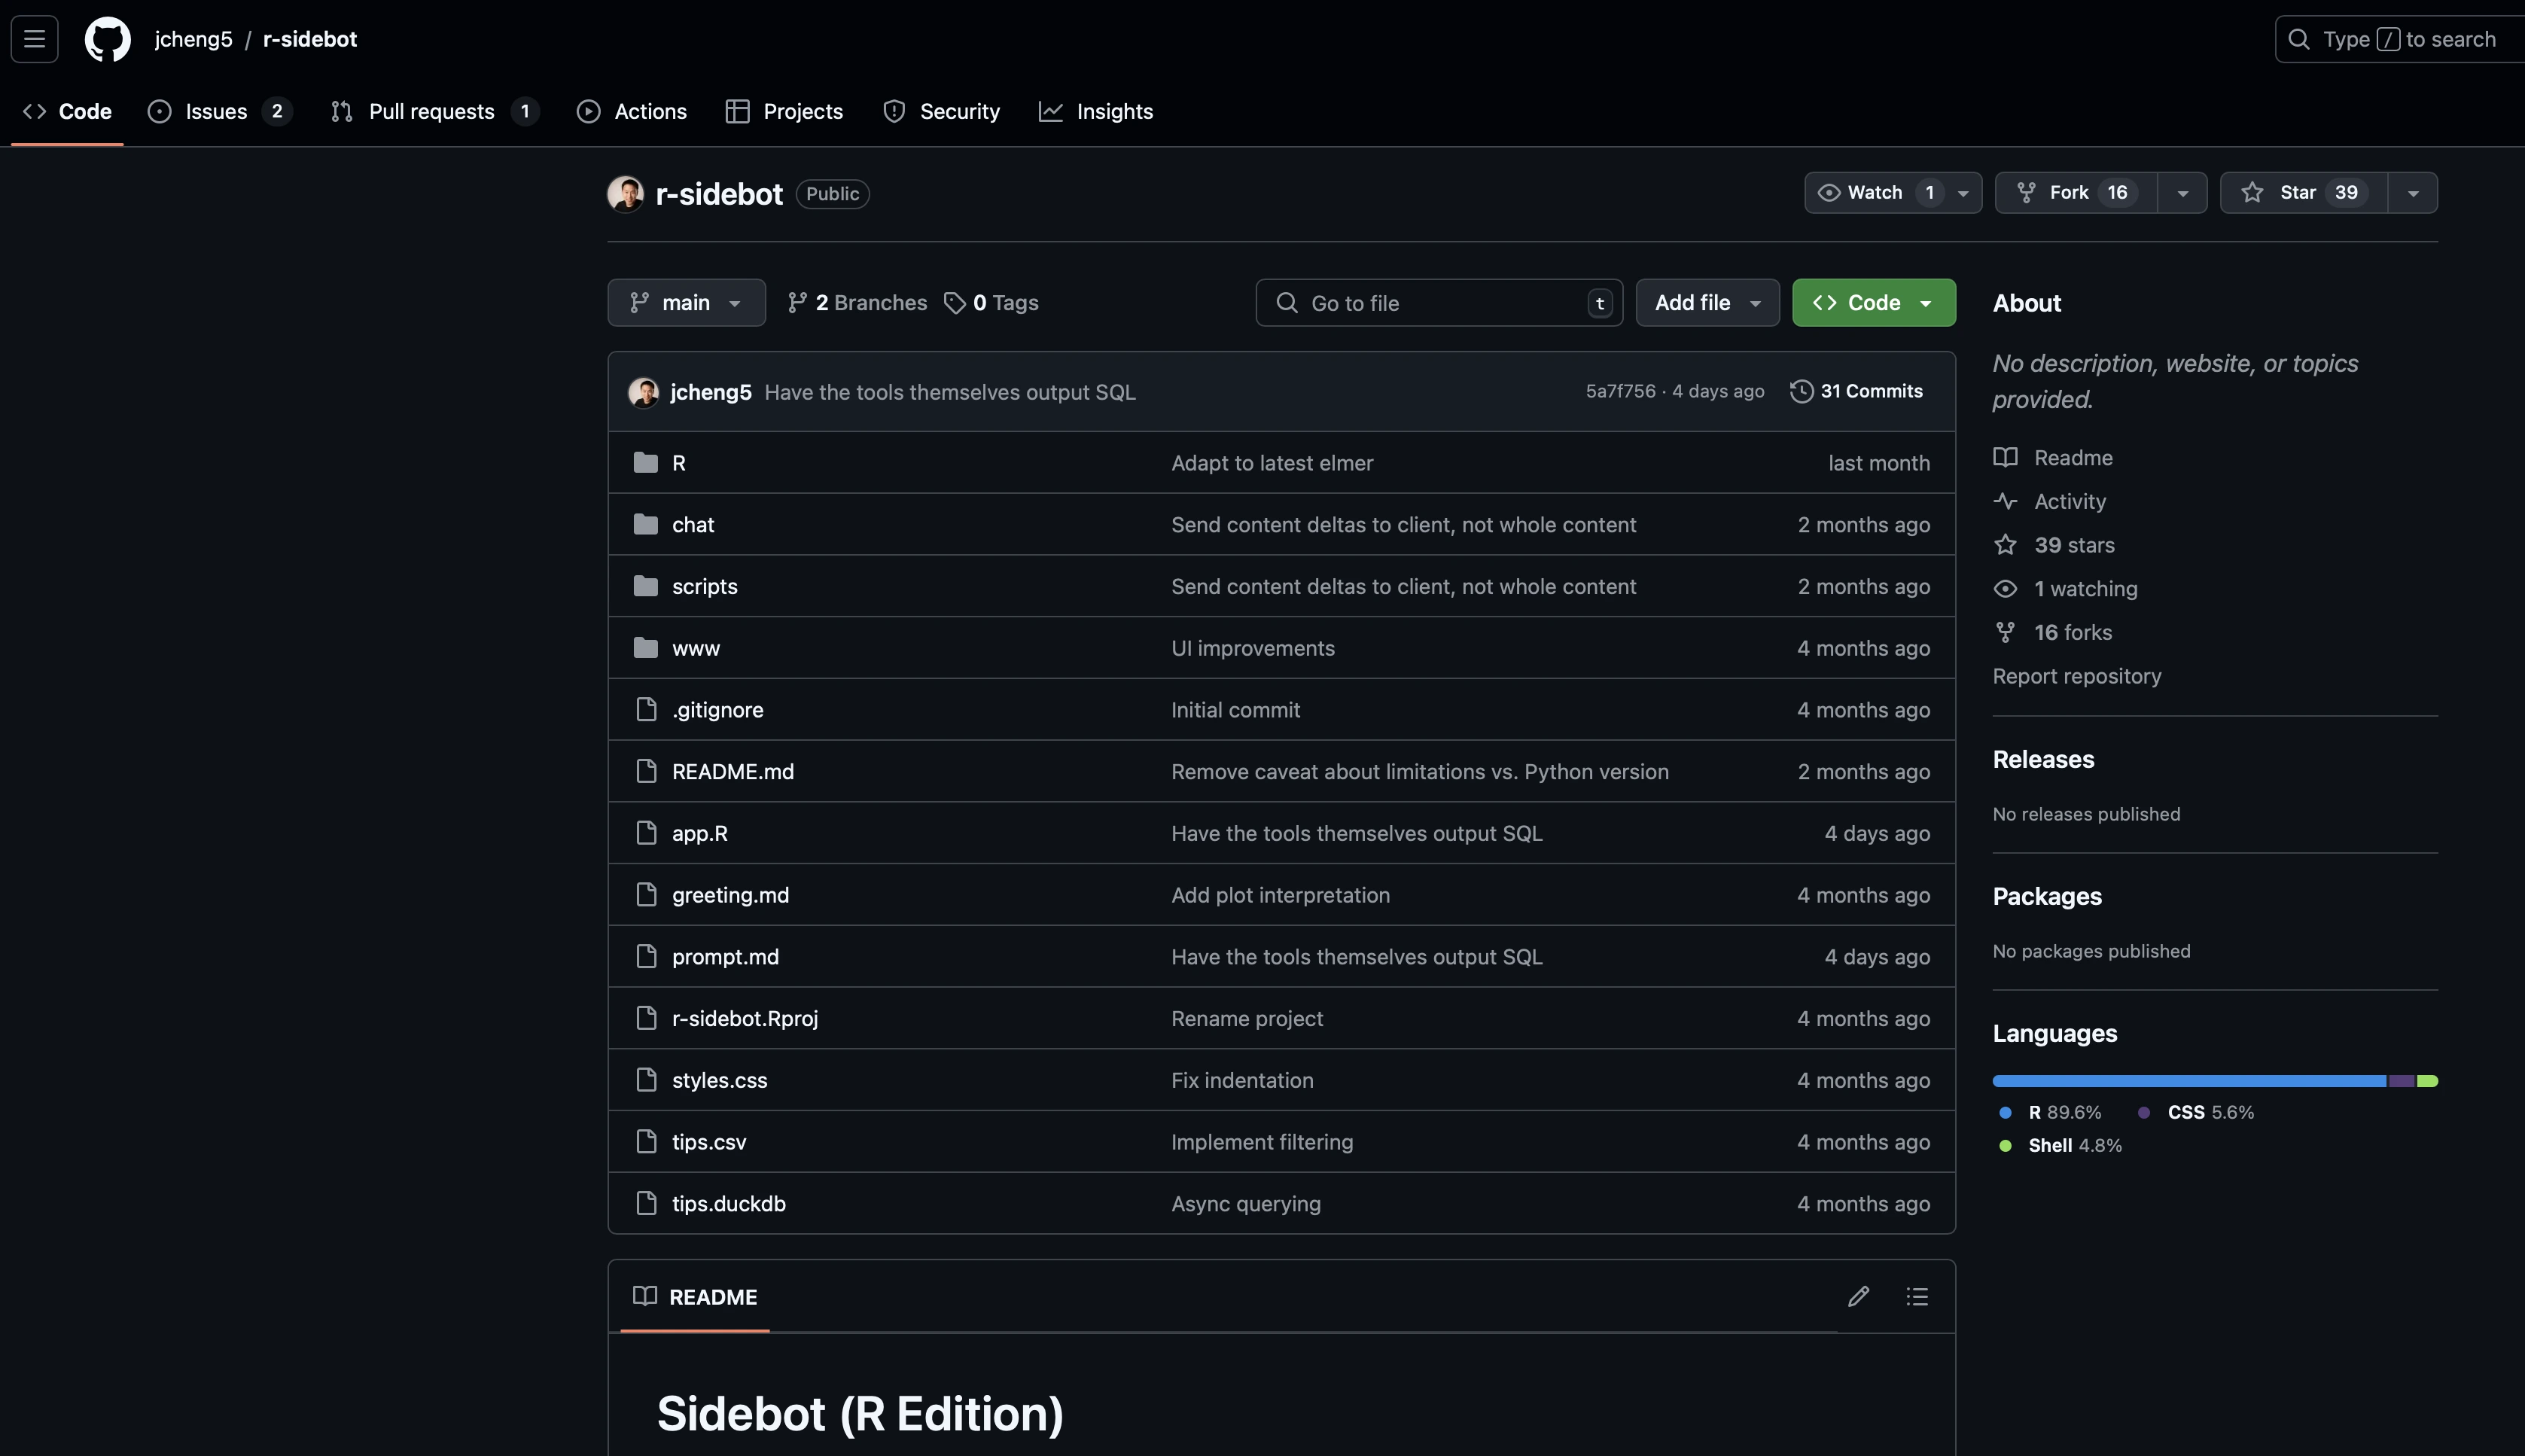Expand the Add file dropdown
The image size is (2525, 1456).
pyautogui.click(x=1707, y=303)
